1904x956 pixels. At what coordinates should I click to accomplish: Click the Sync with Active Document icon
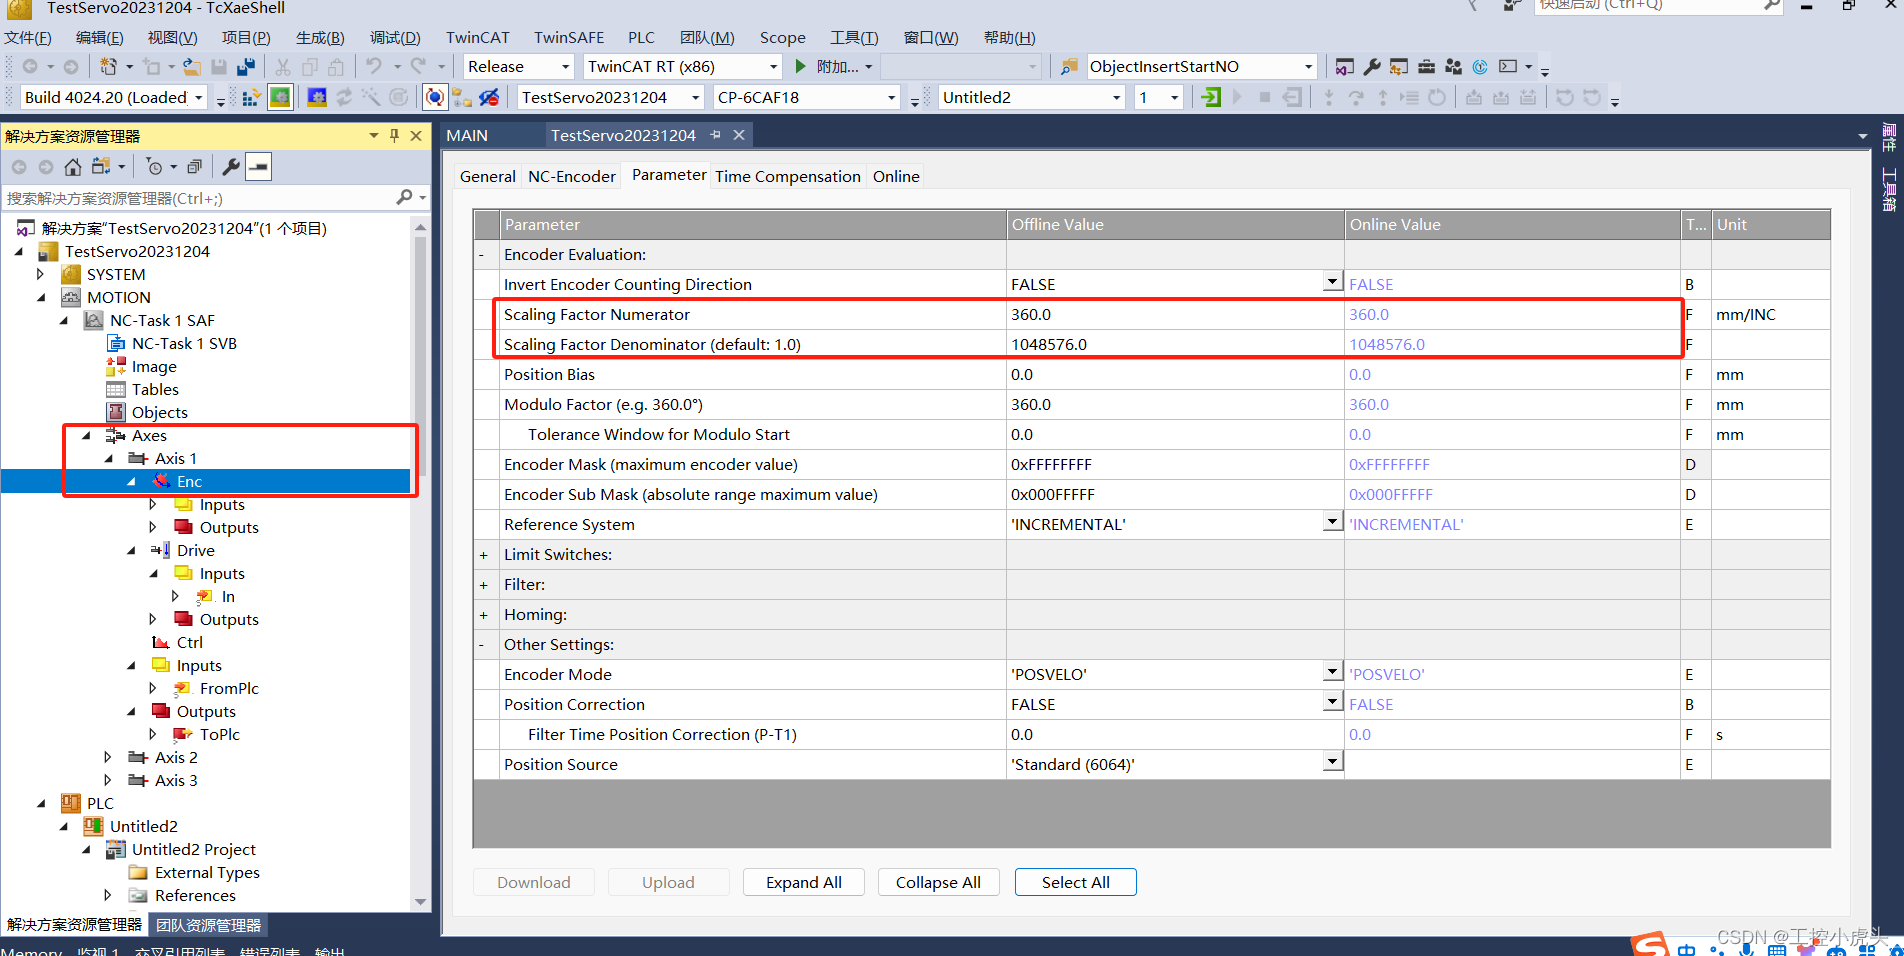click(x=101, y=167)
